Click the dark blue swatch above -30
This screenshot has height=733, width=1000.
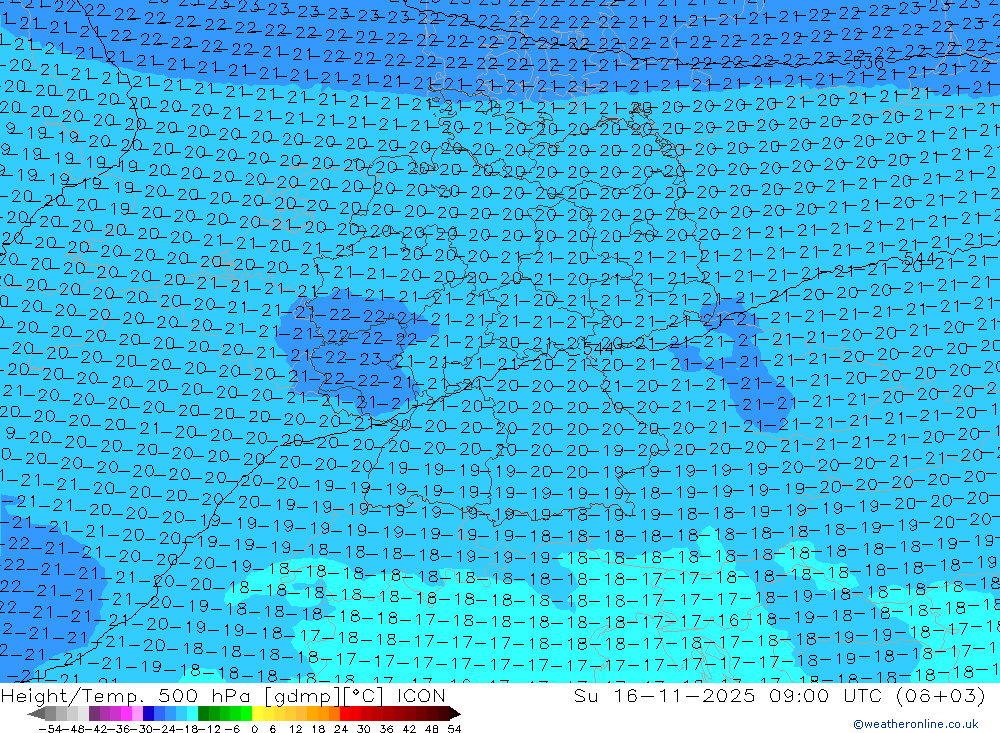[x=148, y=714]
